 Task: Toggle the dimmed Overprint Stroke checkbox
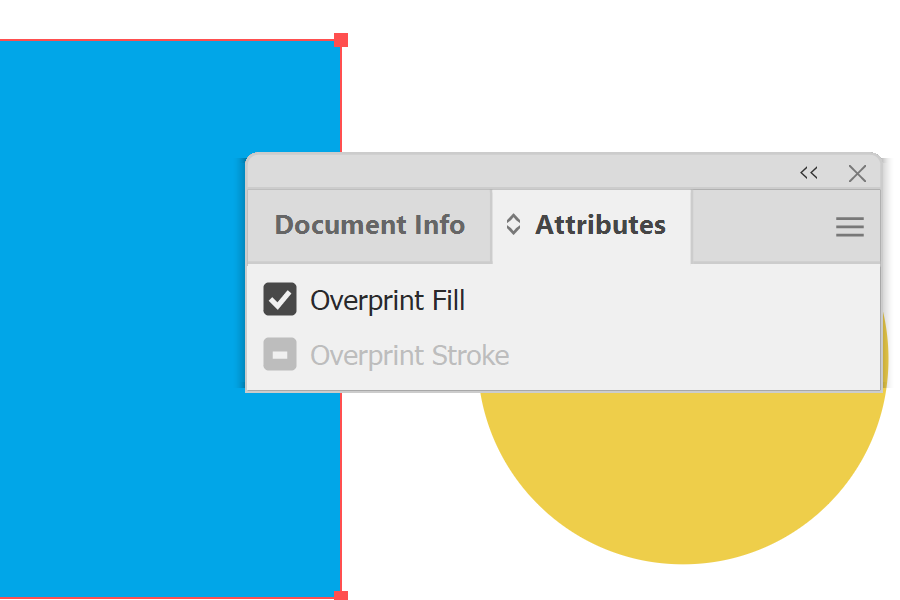point(280,354)
